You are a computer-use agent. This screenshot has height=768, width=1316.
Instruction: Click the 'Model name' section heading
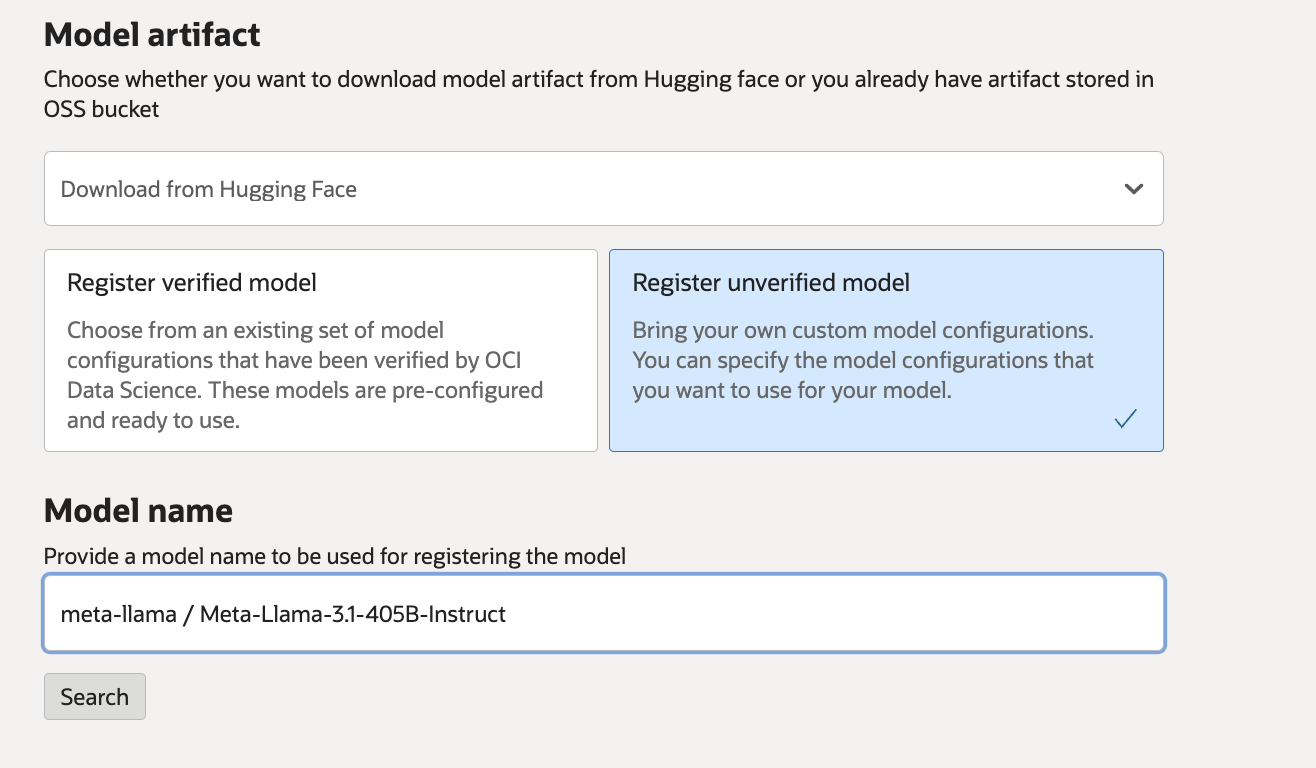pyautogui.click(x=137, y=510)
